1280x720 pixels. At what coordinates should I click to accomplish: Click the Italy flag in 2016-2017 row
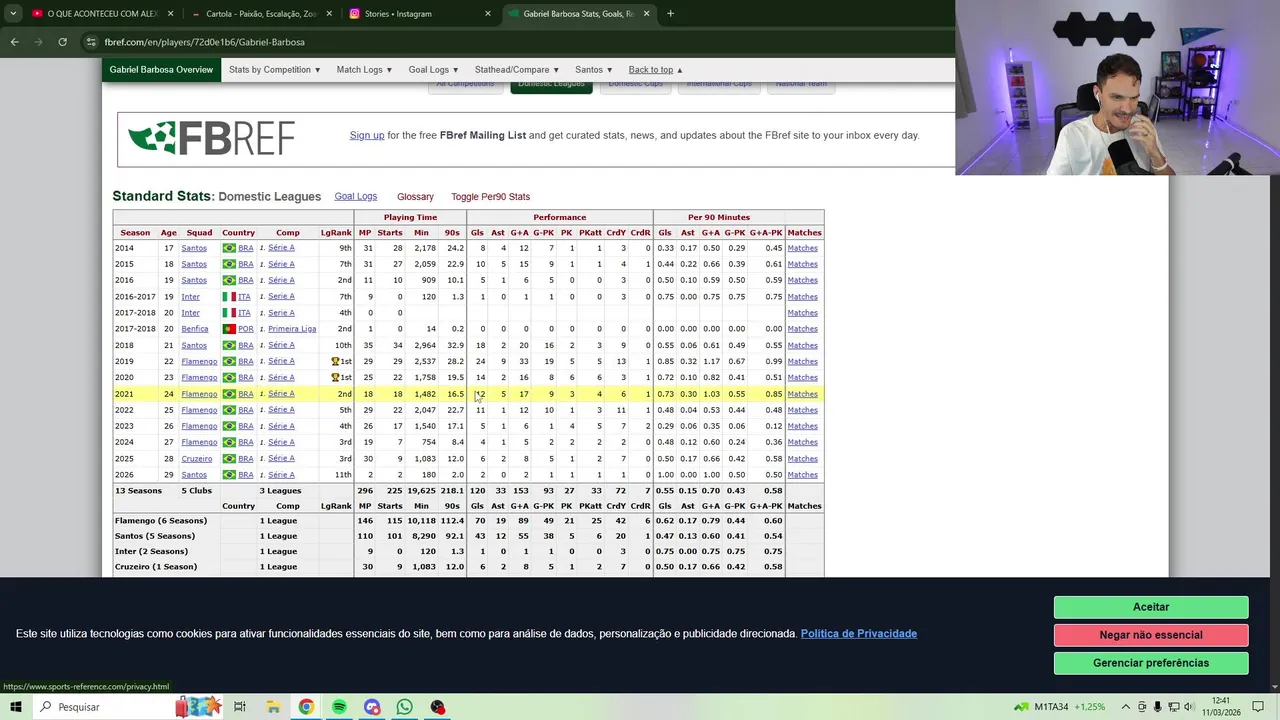(x=229, y=297)
